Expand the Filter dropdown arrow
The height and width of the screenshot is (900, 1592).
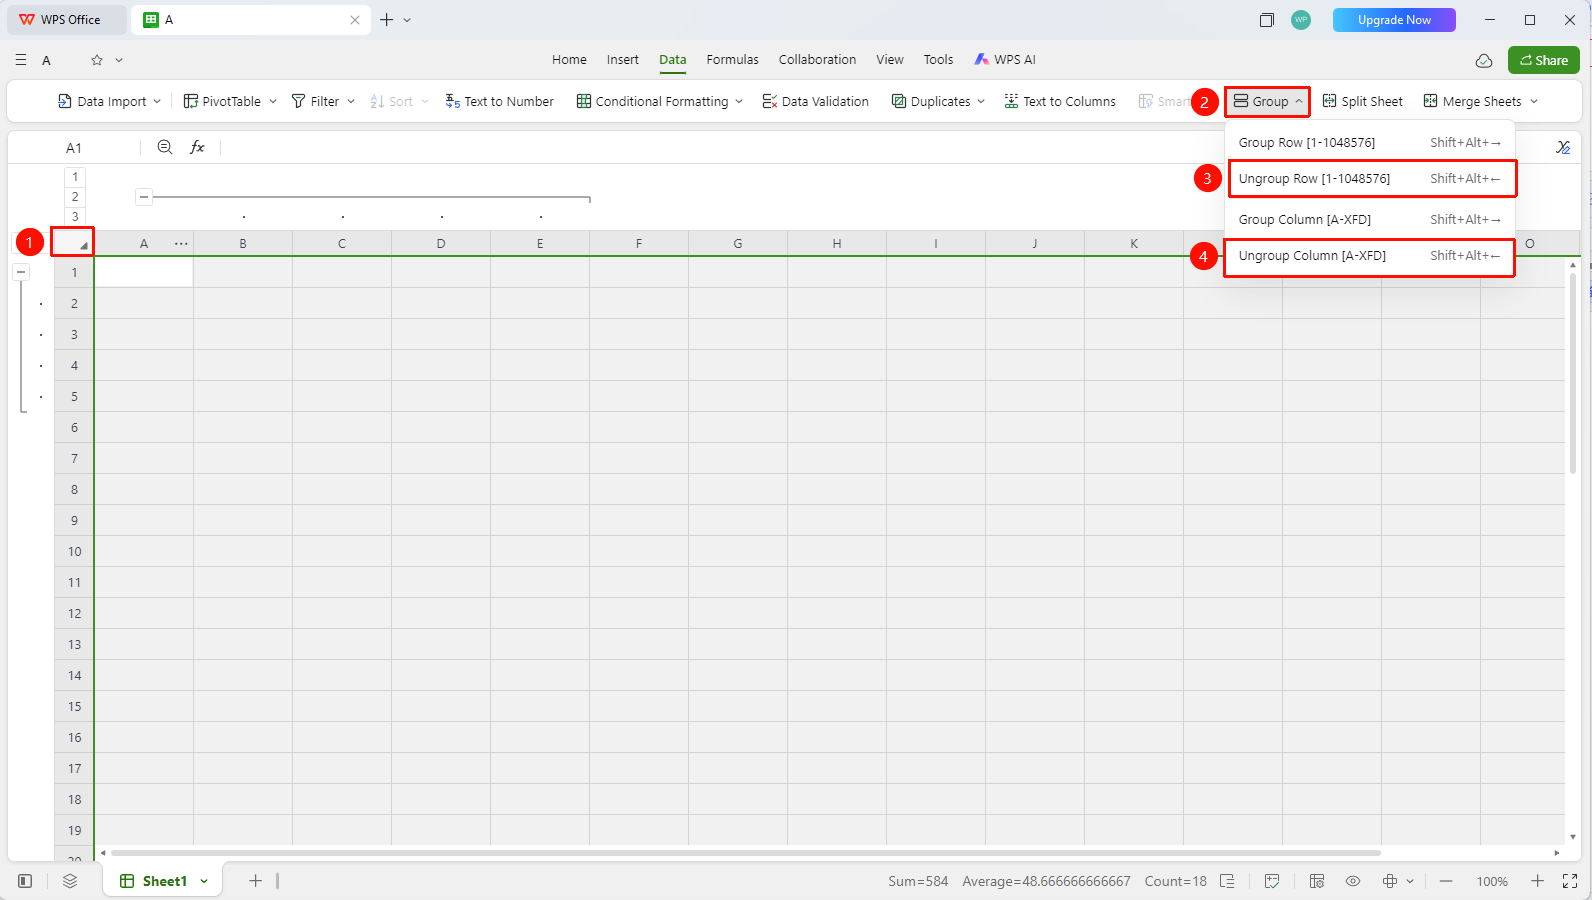pos(351,101)
